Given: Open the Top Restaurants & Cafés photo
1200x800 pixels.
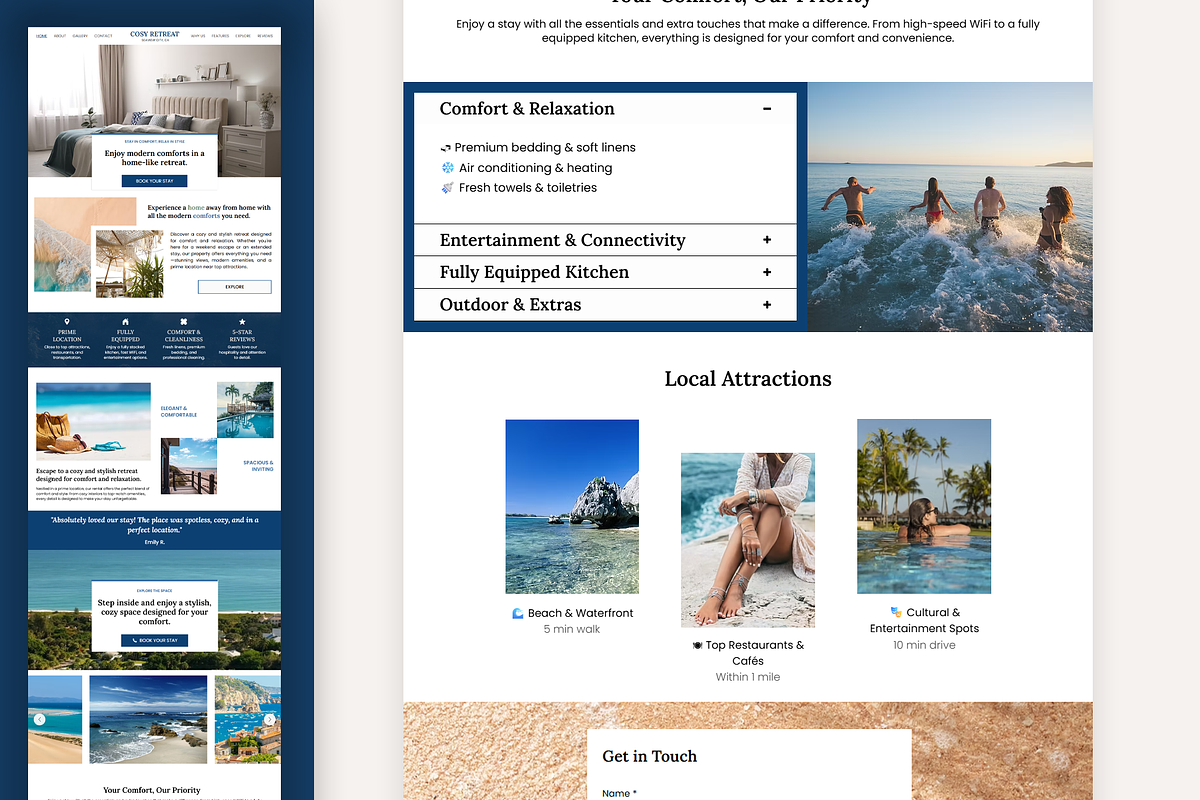Looking at the screenshot, I should pos(748,540).
